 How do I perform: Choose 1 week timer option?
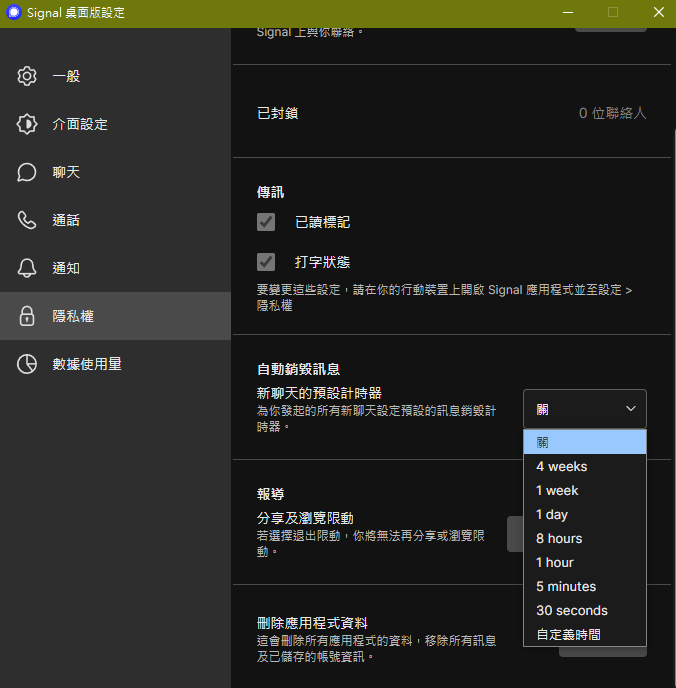pyautogui.click(x=585, y=491)
